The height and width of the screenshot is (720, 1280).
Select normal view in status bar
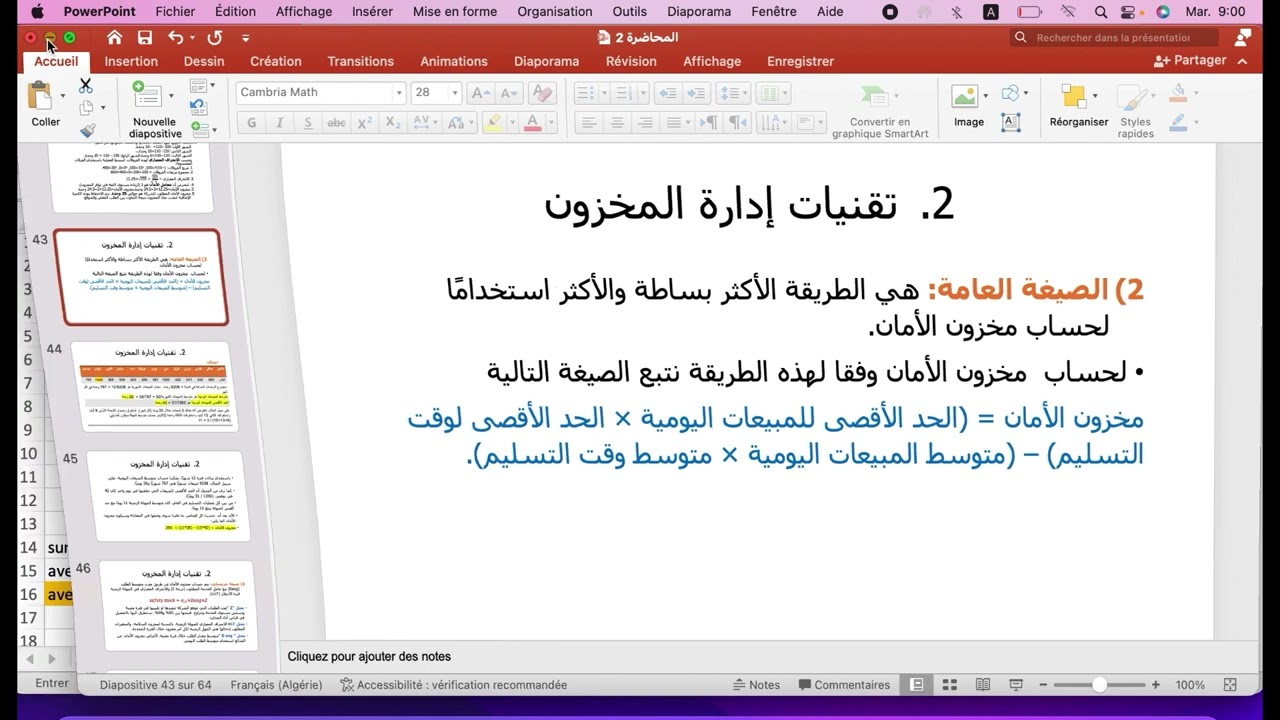click(x=916, y=685)
